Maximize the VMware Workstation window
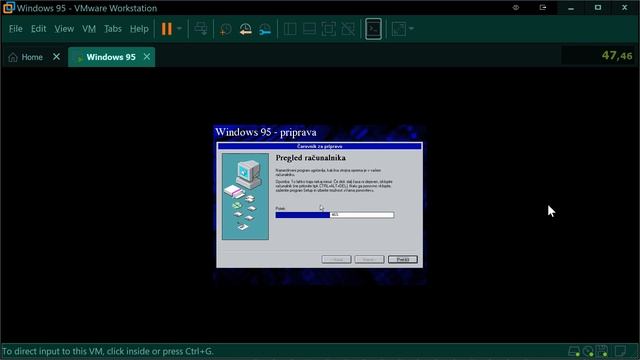This screenshot has height=360, width=640. [598, 8]
